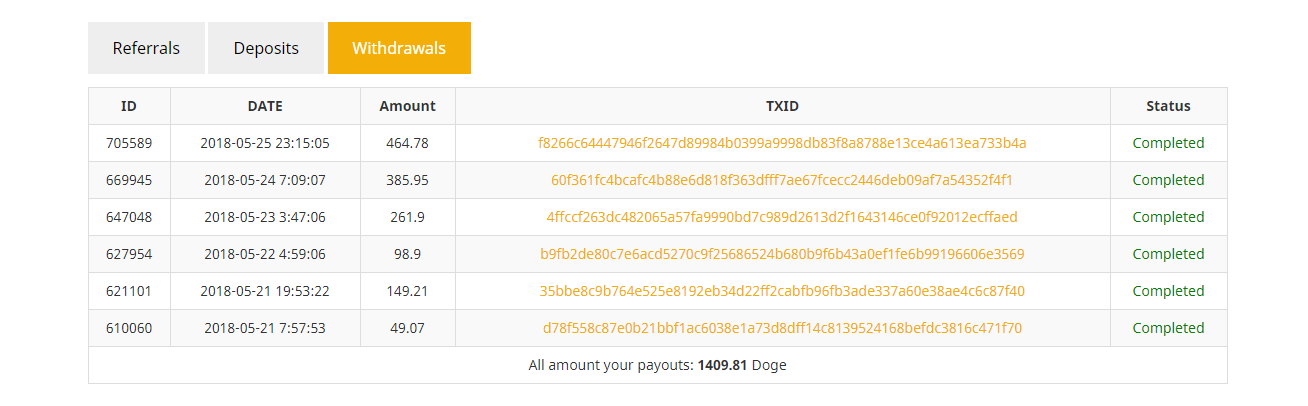Click the Status column header
The width and height of the screenshot is (1308, 406).
[1168, 106]
